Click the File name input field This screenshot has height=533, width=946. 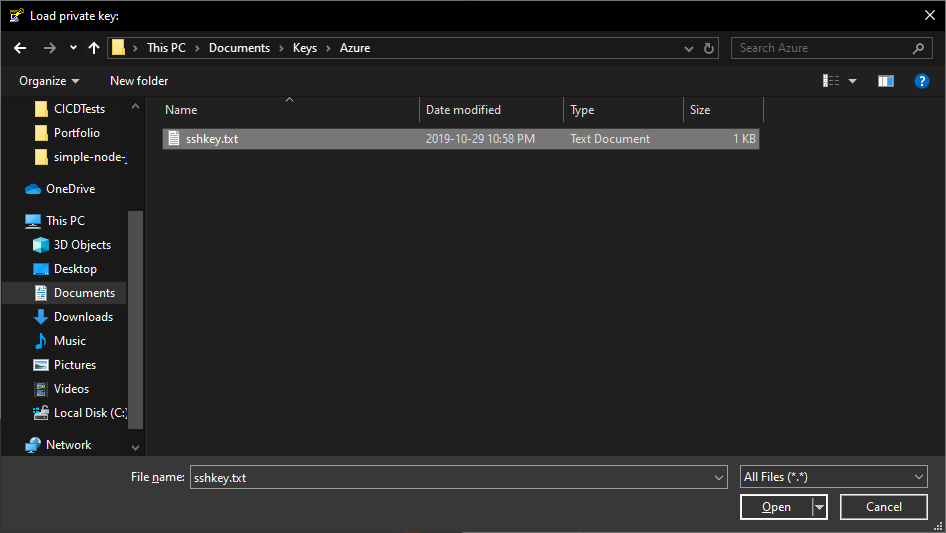coord(451,477)
